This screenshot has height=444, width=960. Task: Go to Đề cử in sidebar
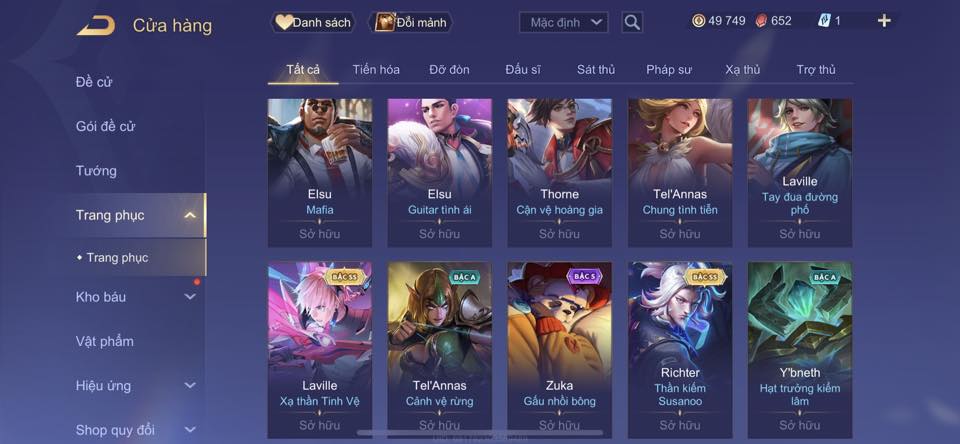click(94, 82)
